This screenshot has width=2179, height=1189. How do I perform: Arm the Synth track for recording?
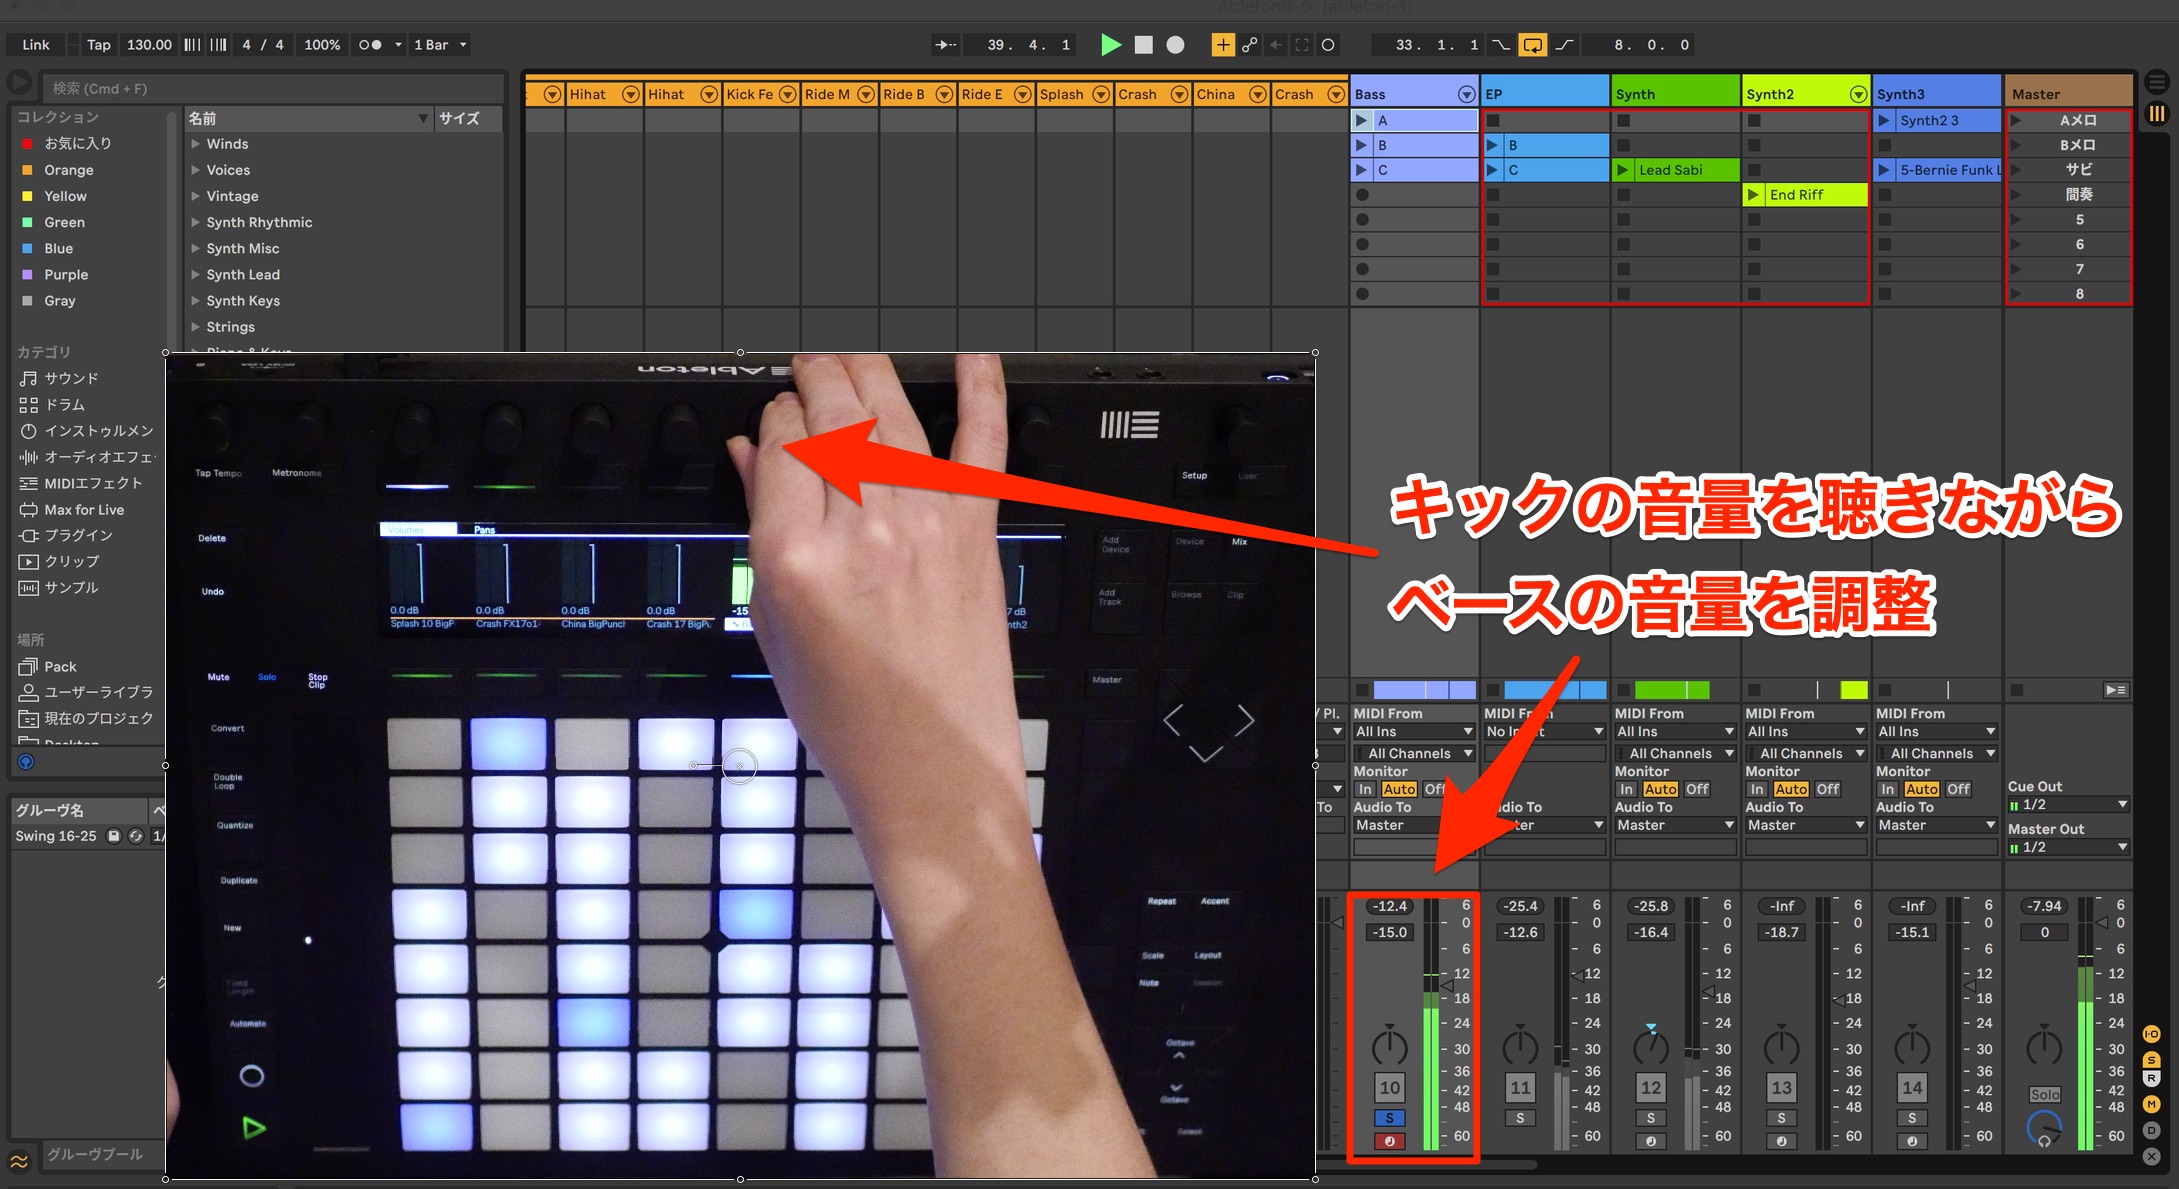(x=1651, y=1141)
